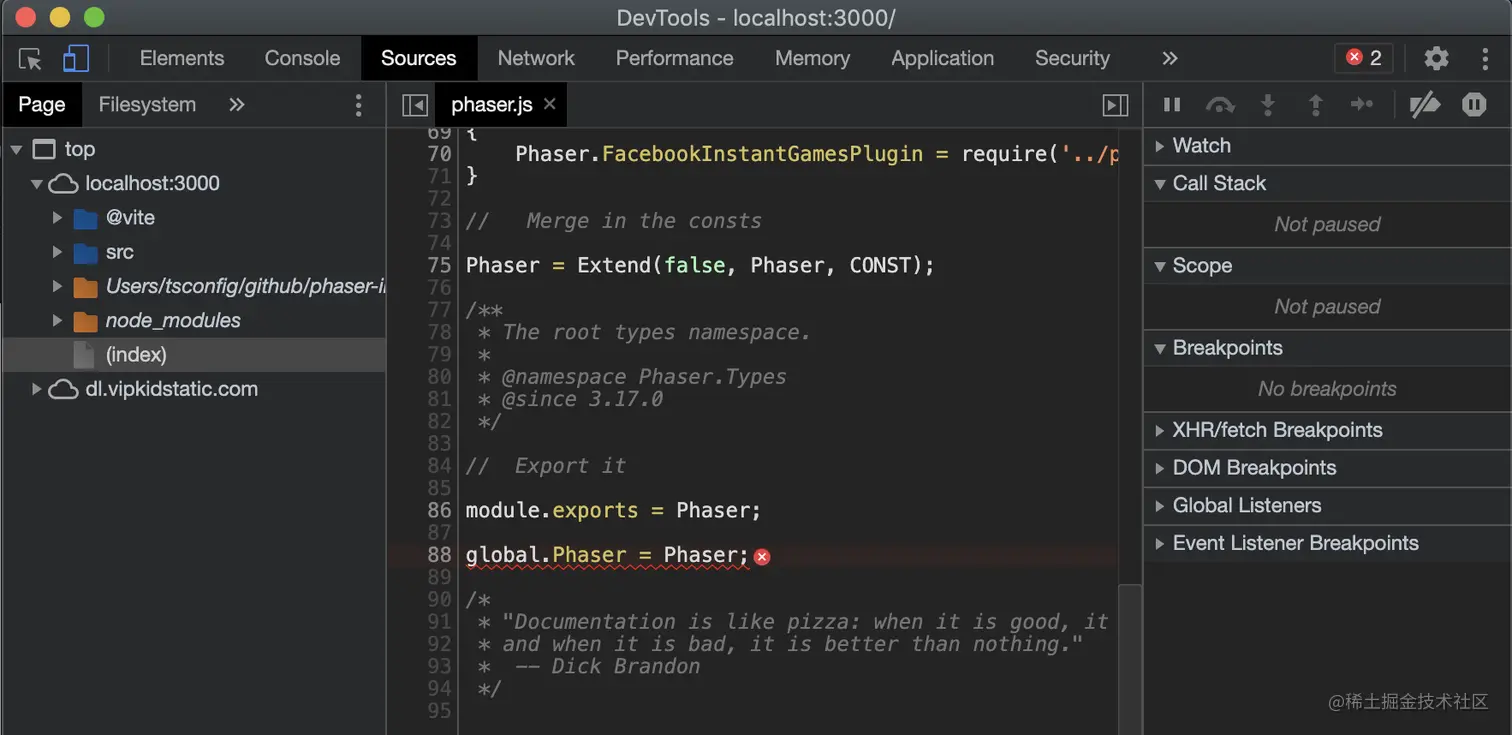Click the code editor vertical scrollbar thumb

tap(1129, 657)
